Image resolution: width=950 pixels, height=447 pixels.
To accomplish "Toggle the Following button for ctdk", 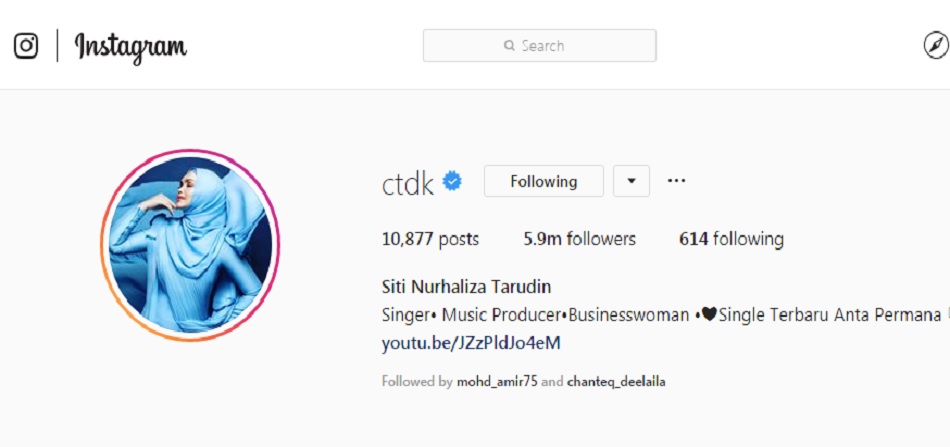I will point(543,181).
